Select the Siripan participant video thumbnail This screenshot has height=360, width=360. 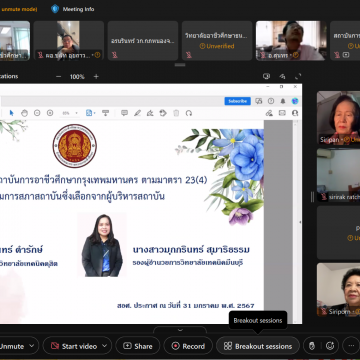(x=338, y=118)
